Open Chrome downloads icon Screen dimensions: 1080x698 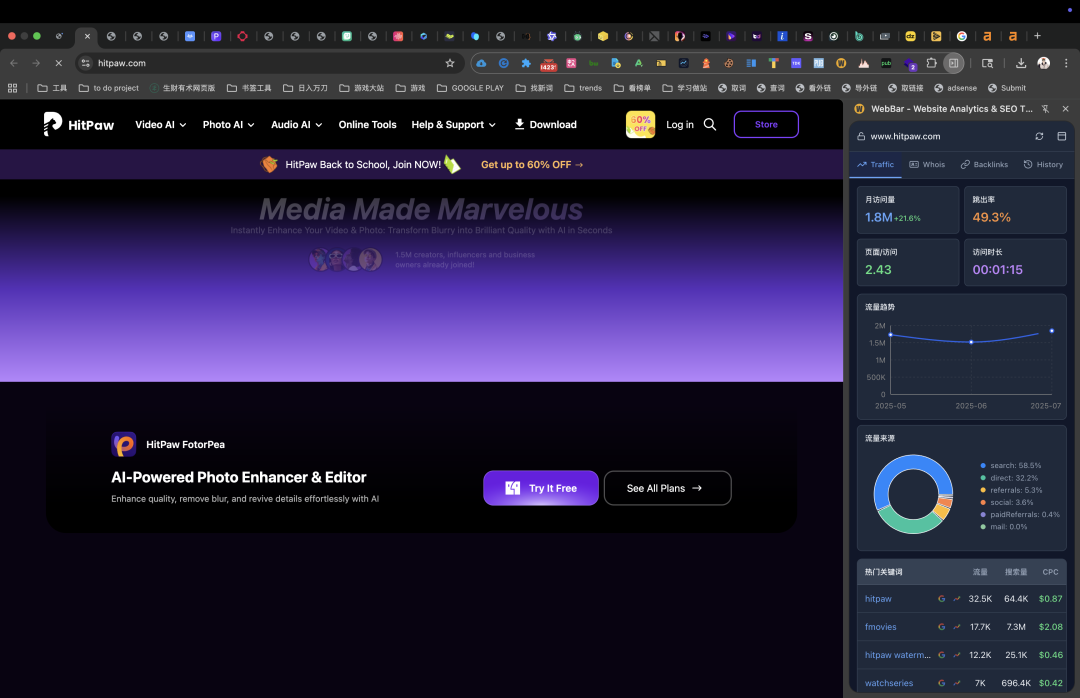click(1021, 63)
